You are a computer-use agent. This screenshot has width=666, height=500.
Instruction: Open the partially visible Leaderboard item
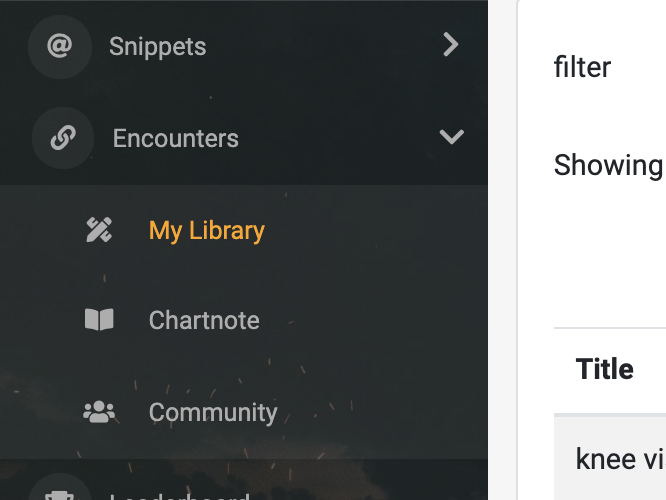pyautogui.click(x=180, y=496)
